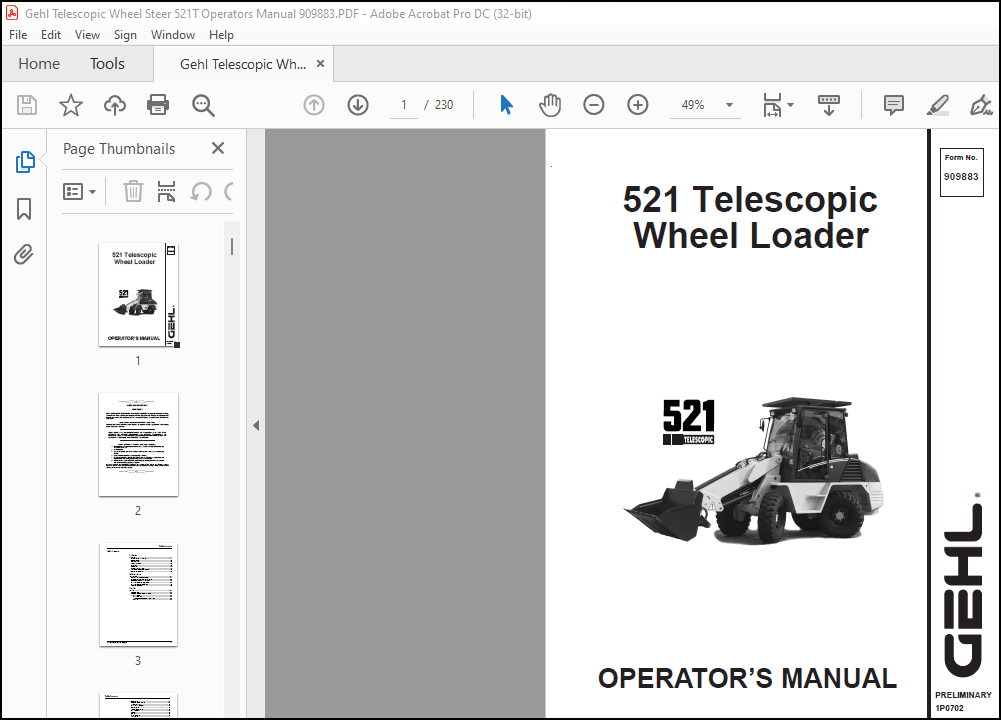Activate the hand pan tool
This screenshot has height=720, width=1001.
[x=550, y=105]
